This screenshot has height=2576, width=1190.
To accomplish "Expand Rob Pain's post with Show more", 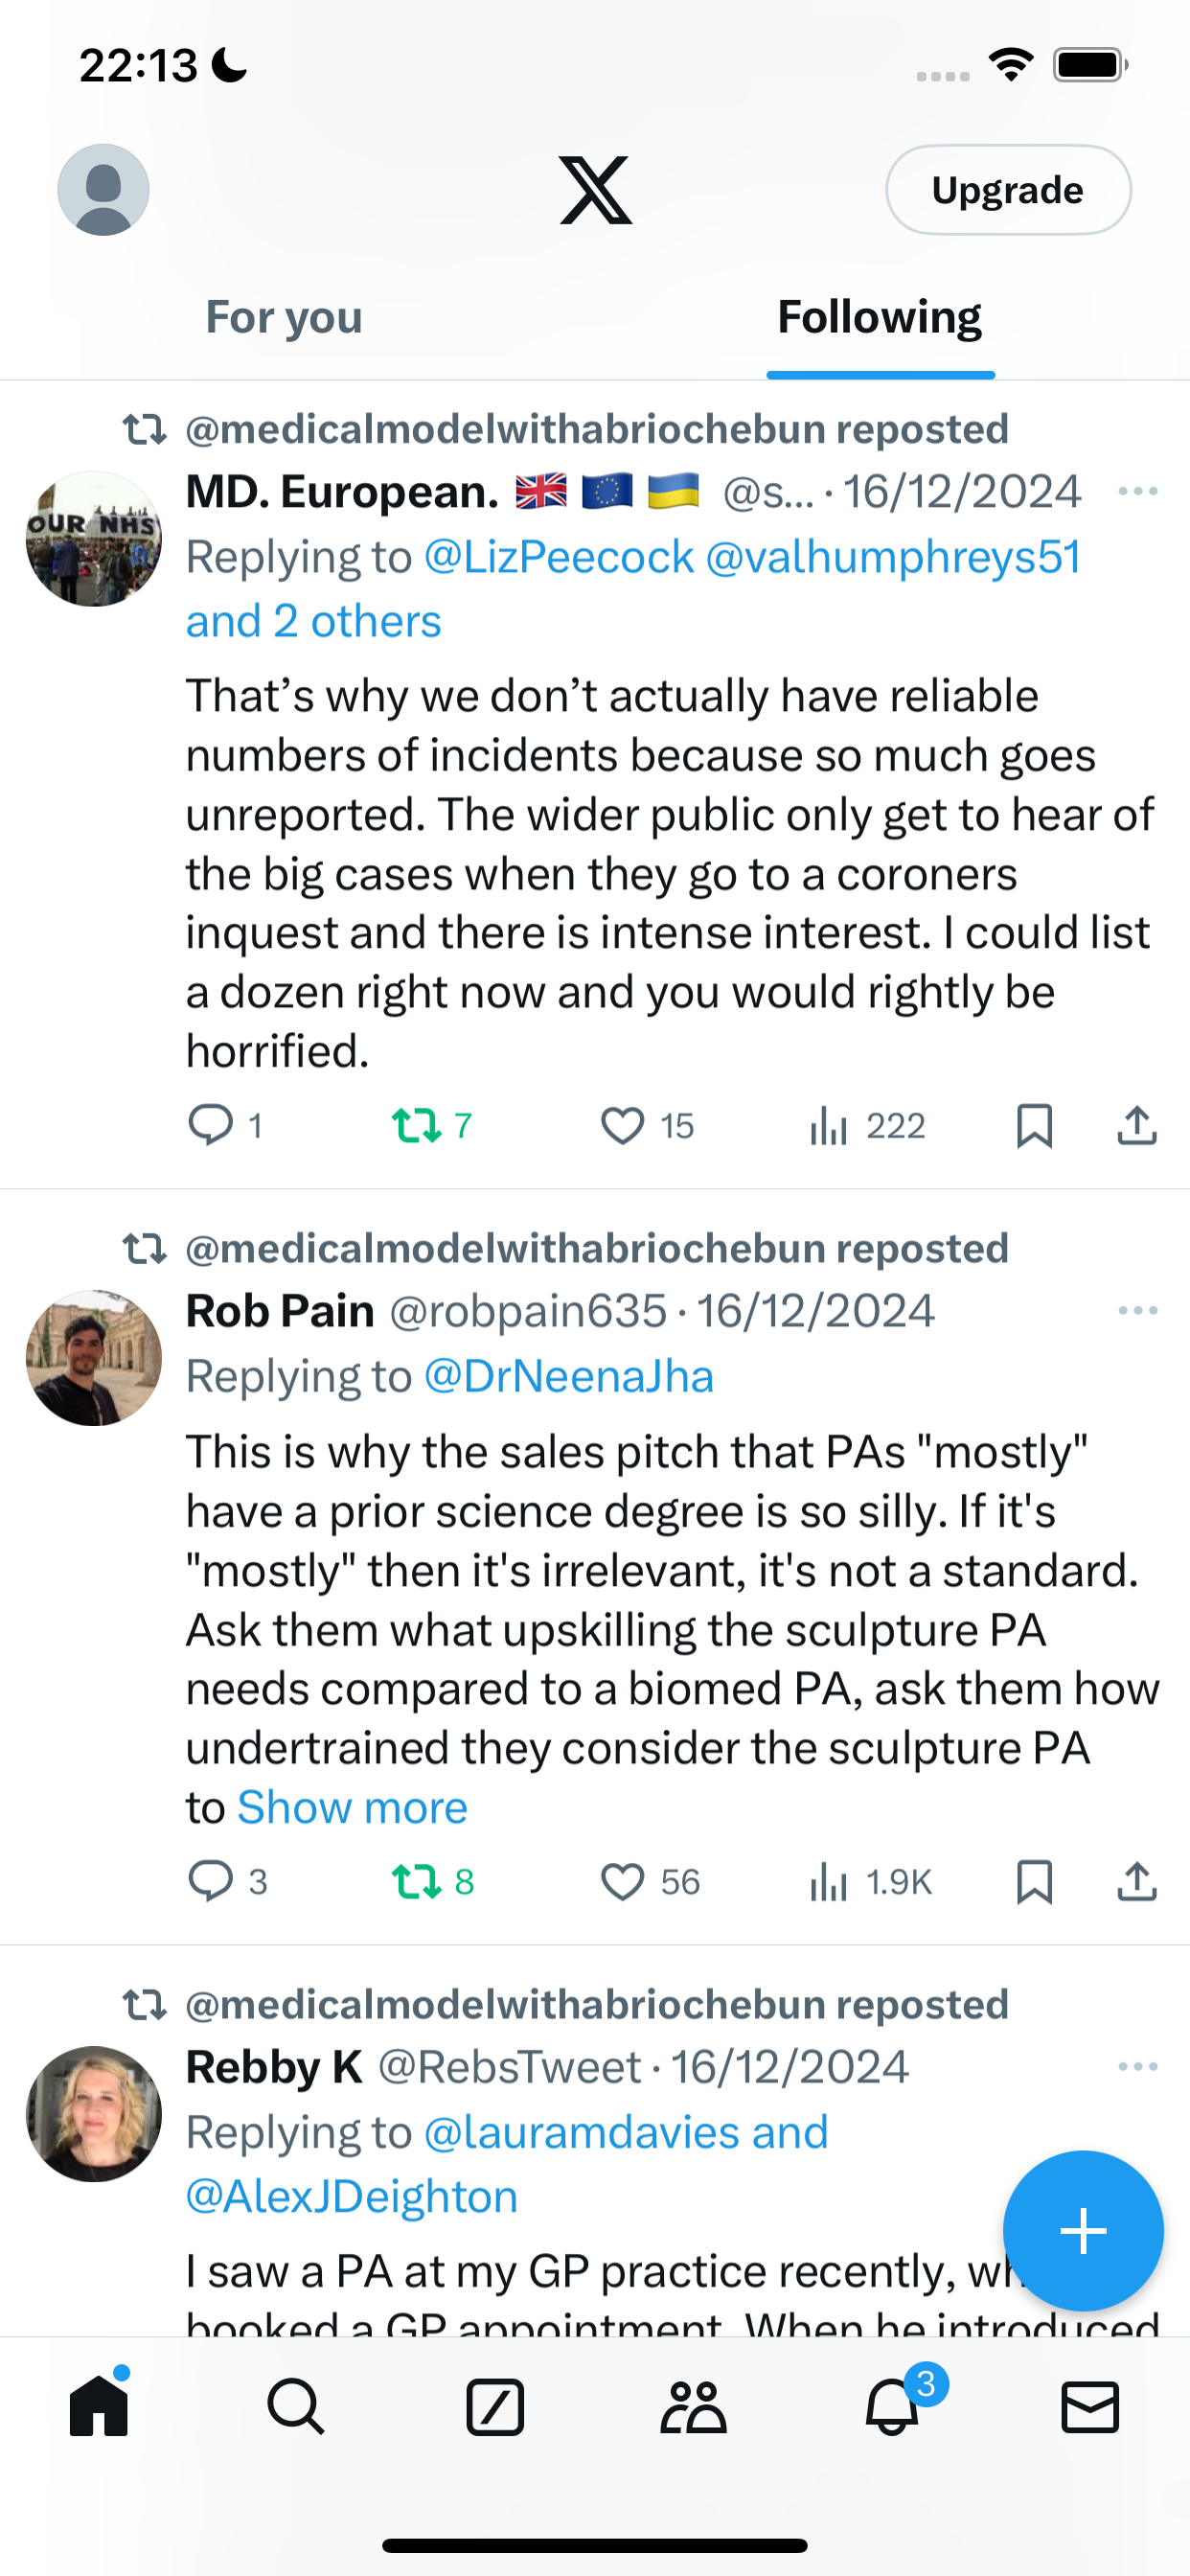I will pyautogui.click(x=352, y=1807).
